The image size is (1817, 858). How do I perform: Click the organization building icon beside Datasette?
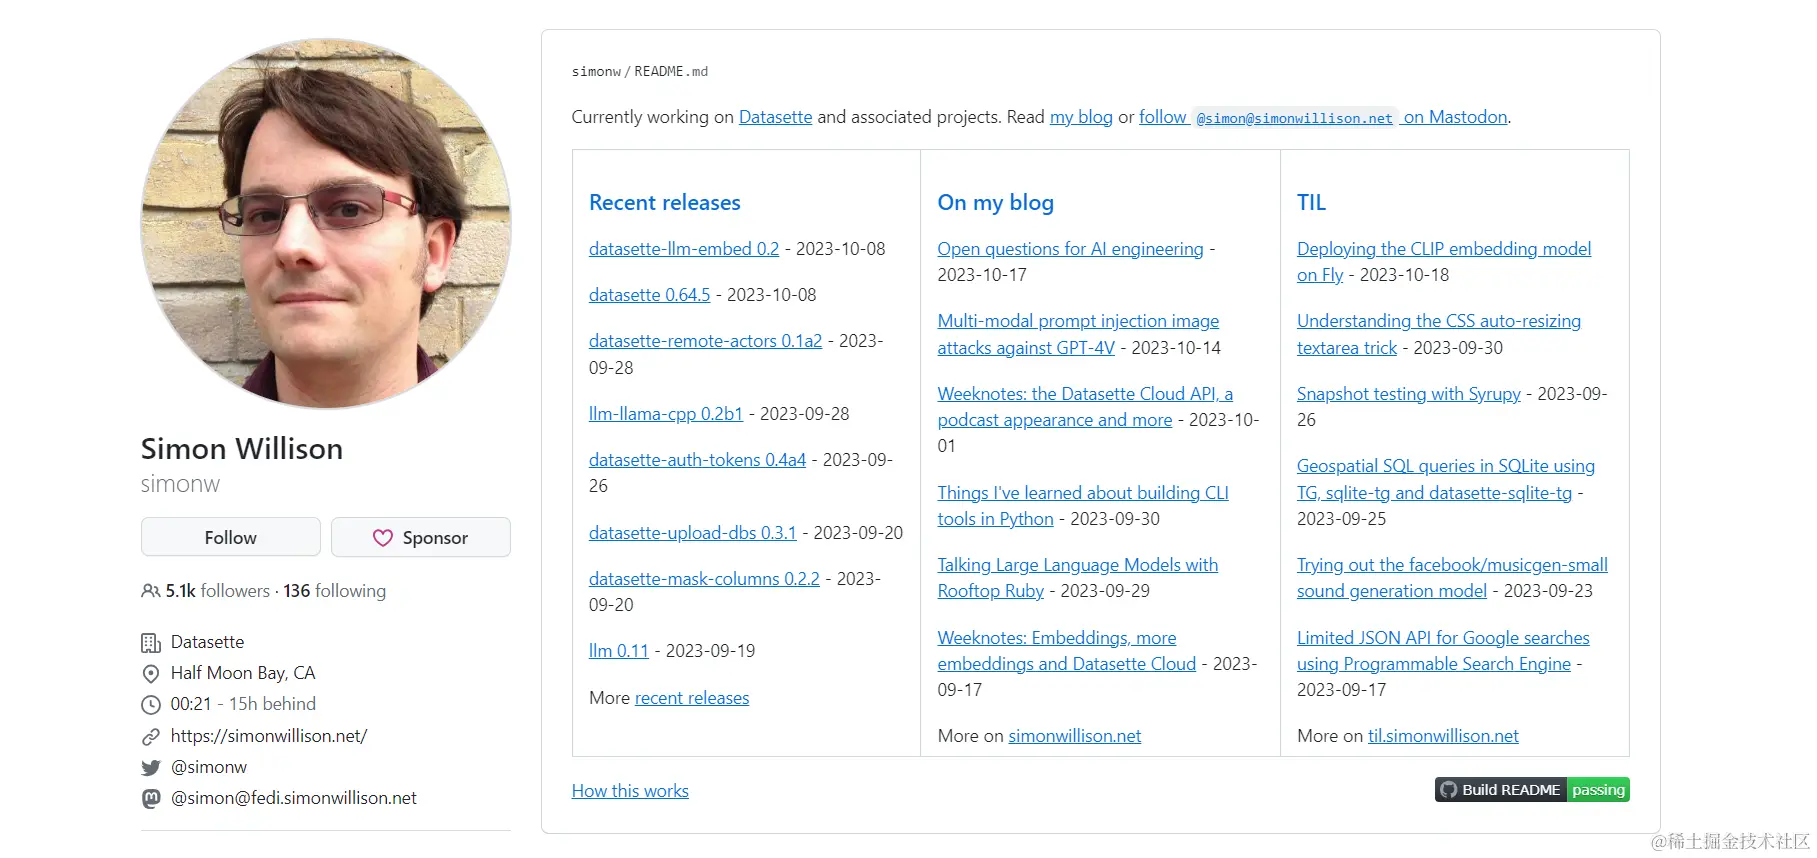pyautogui.click(x=151, y=642)
